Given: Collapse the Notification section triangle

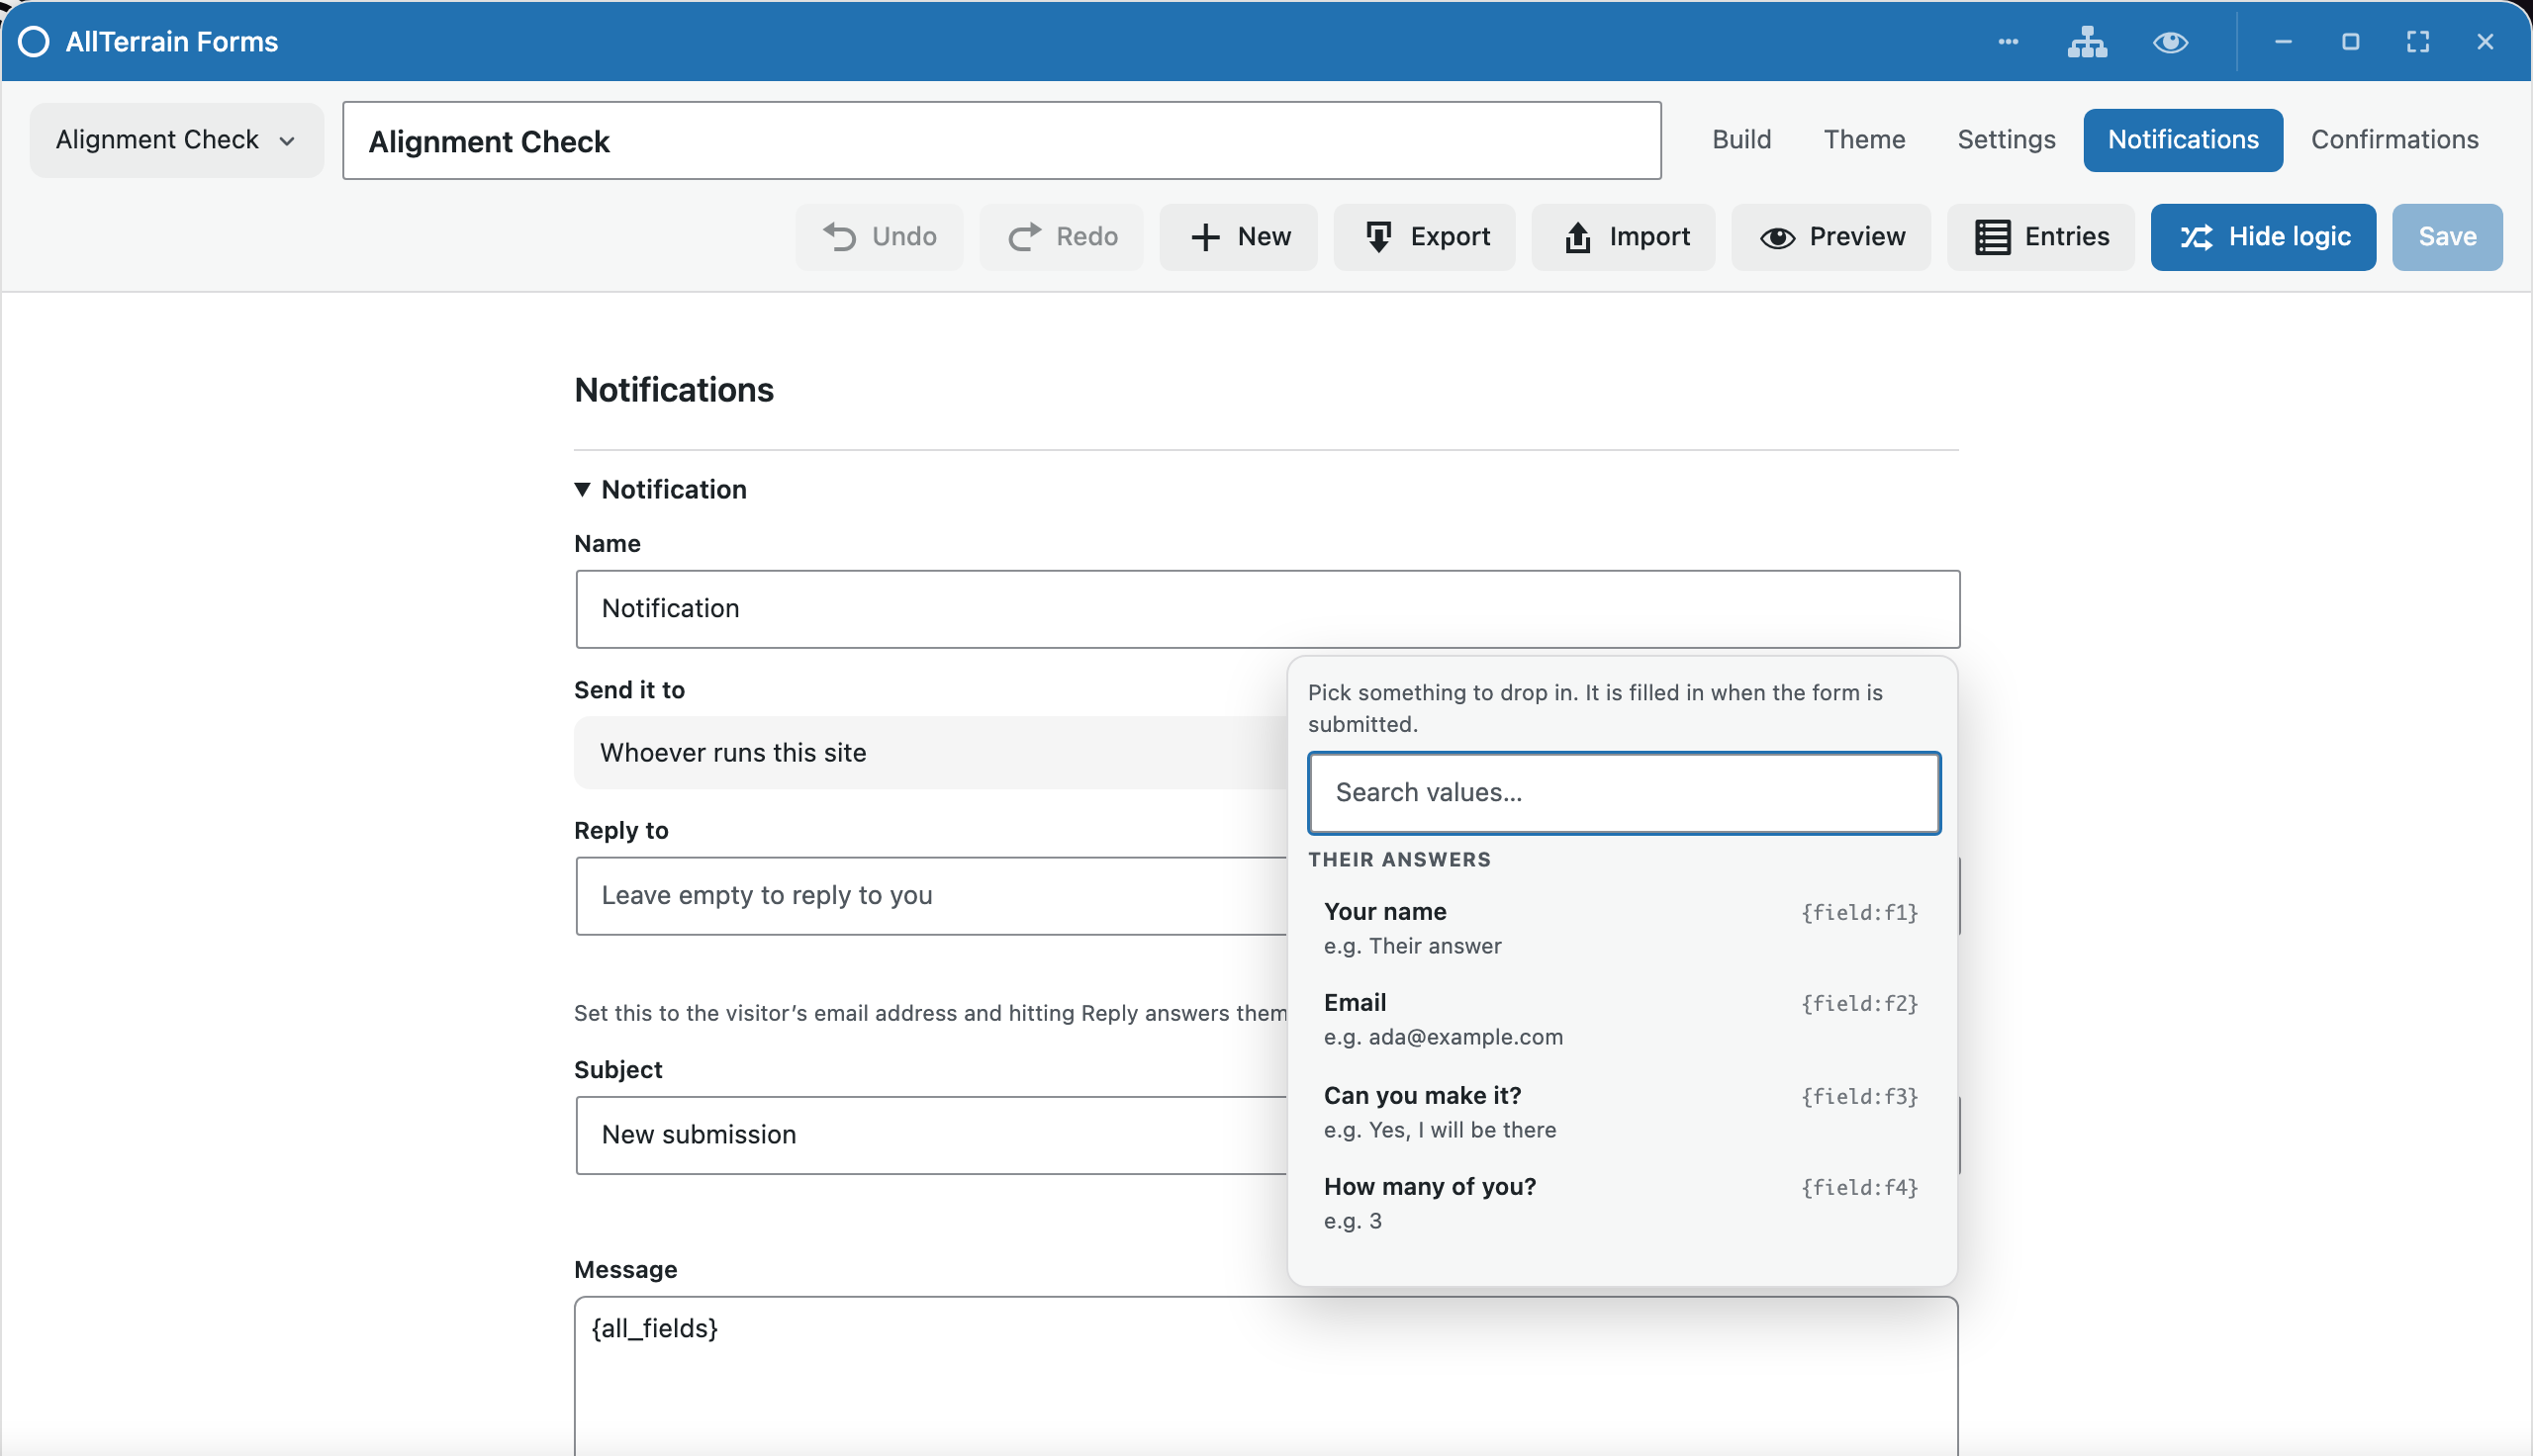Looking at the screenshot, I should 582,489.
